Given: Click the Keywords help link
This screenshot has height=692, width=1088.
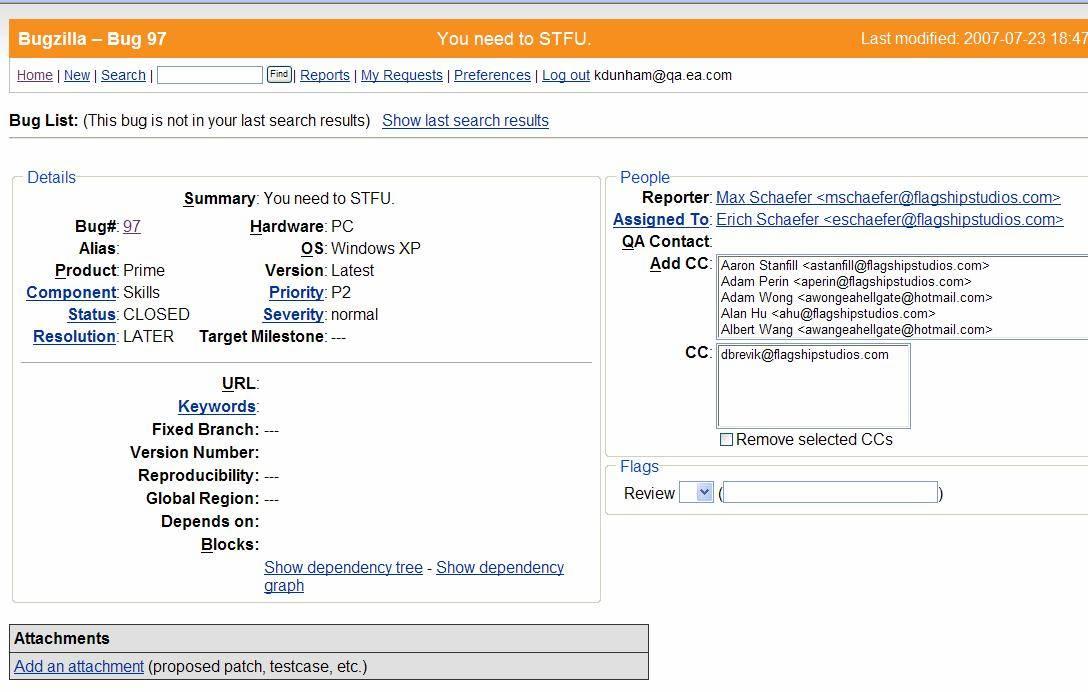Looking at the screenshot, I should [x=216, y=406].
